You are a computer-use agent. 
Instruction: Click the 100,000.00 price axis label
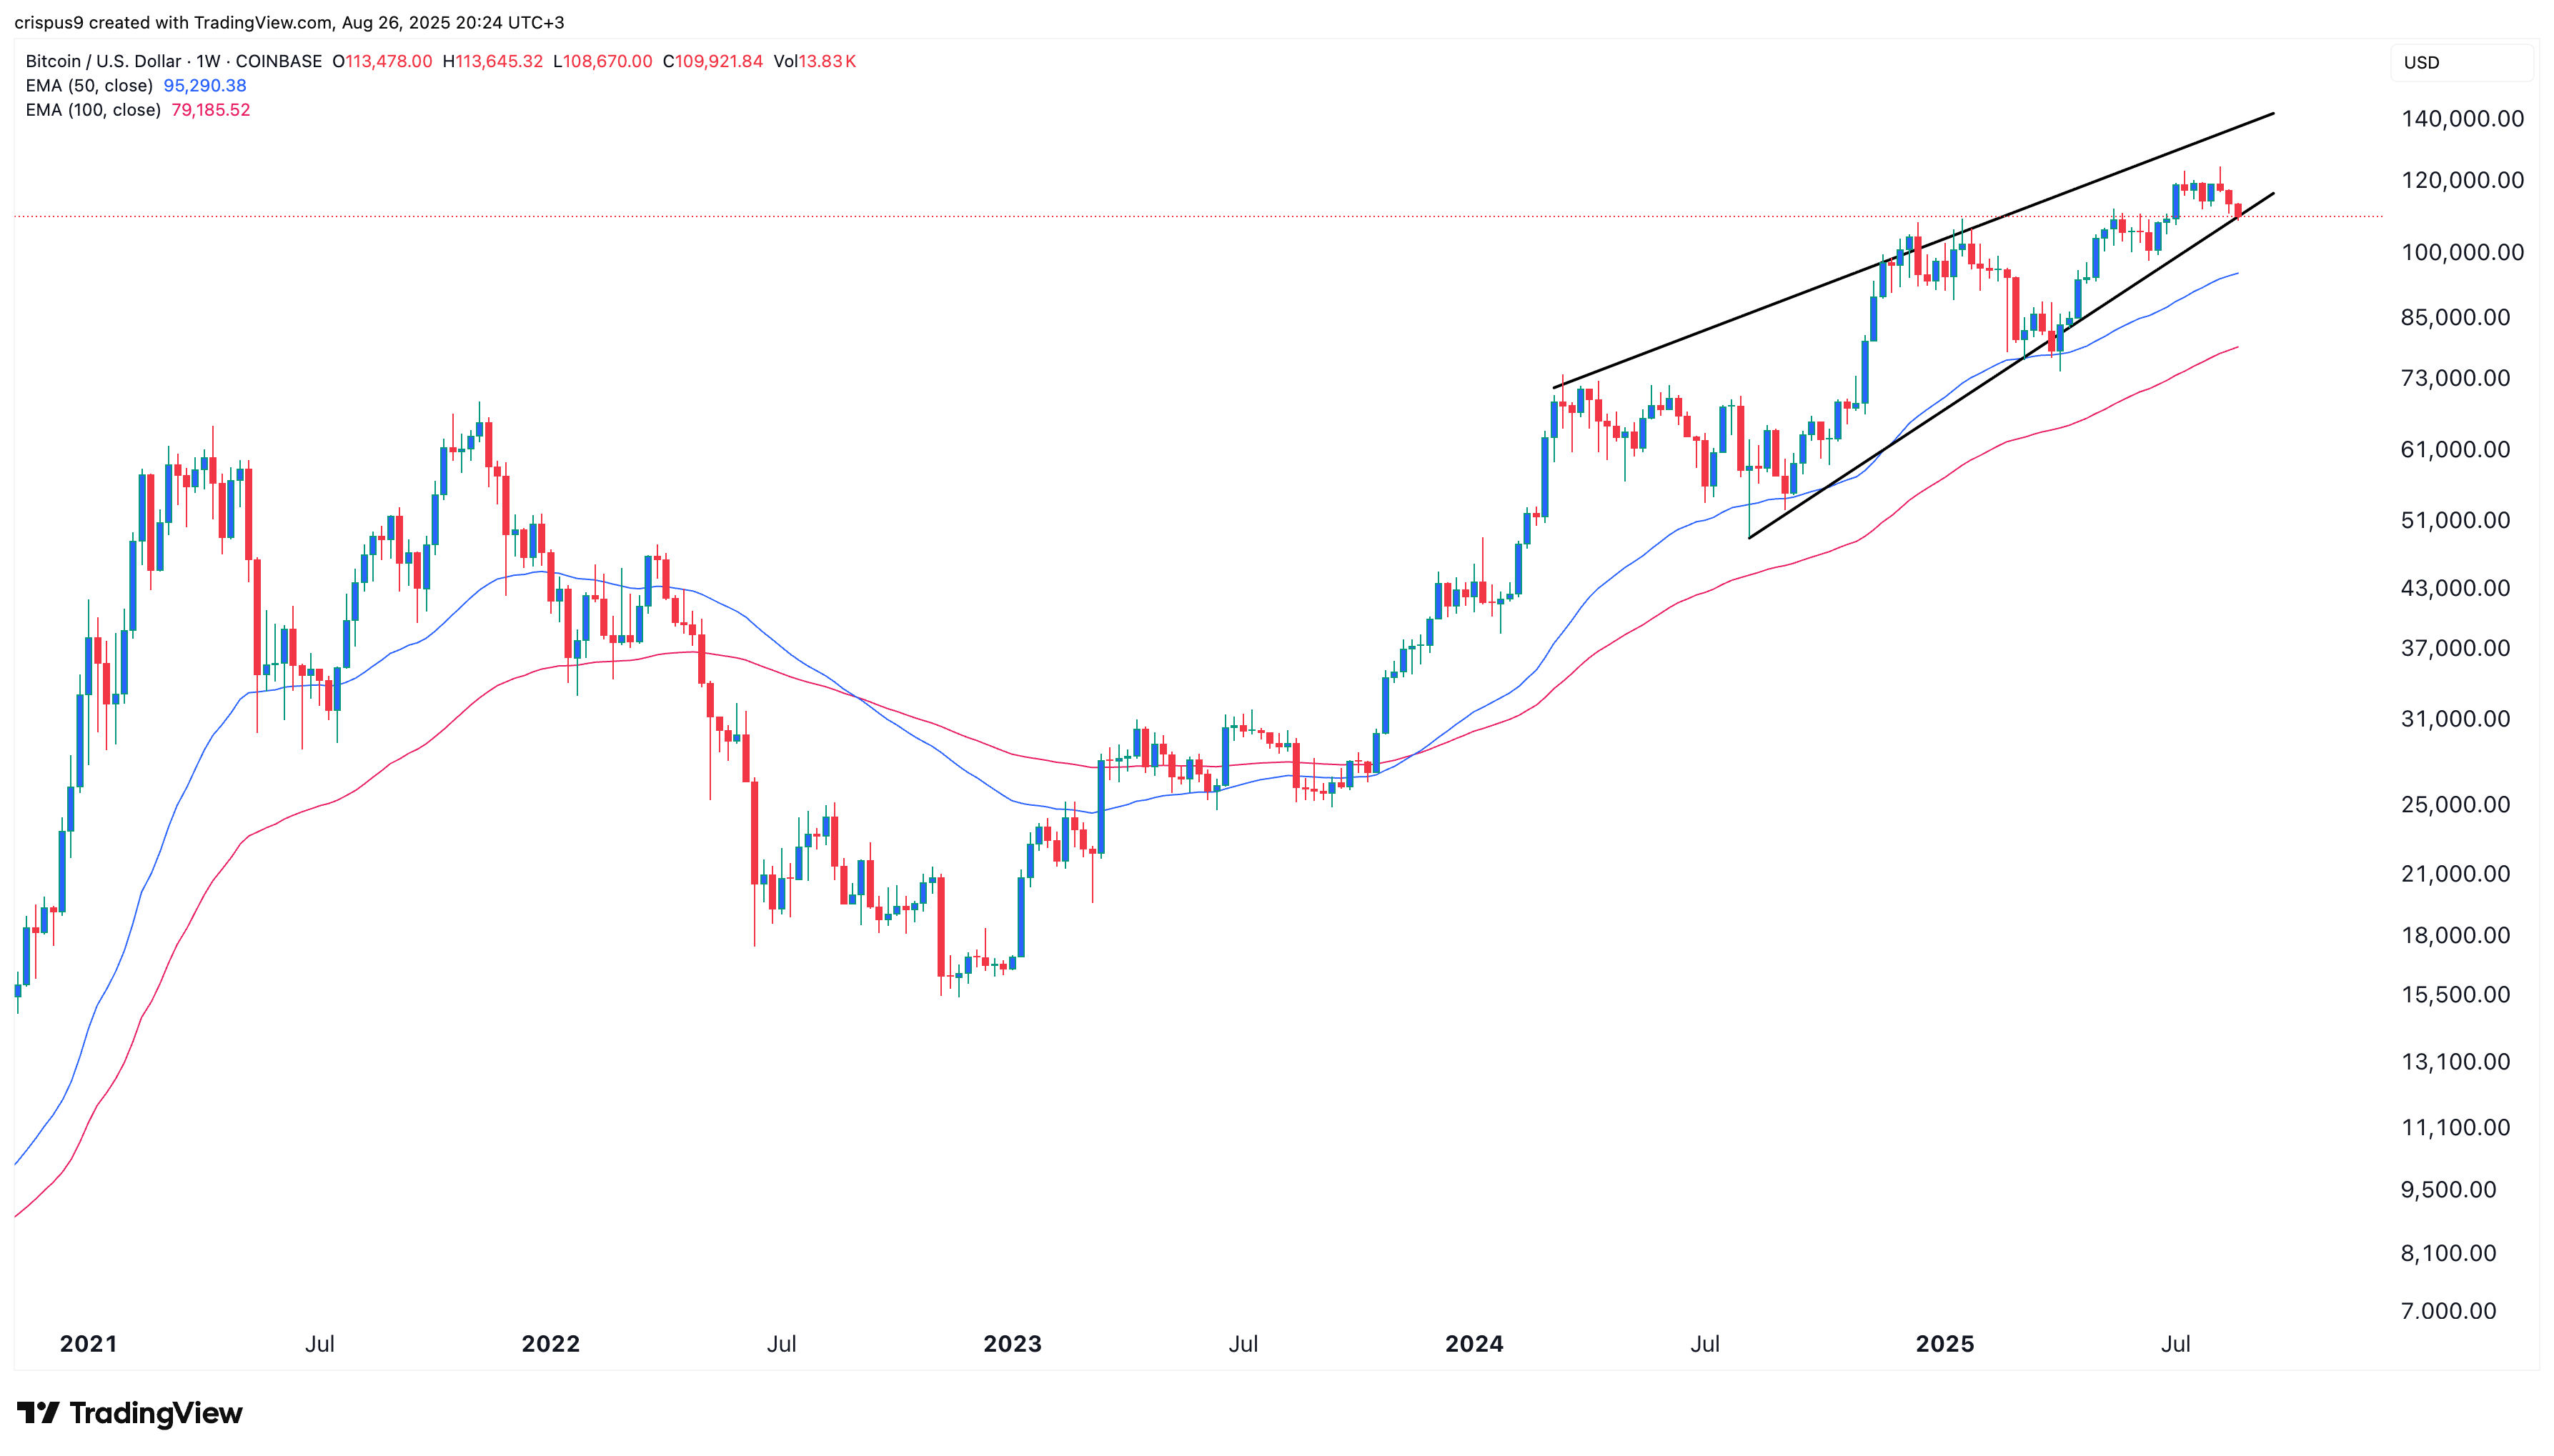tap(2462, 252)
